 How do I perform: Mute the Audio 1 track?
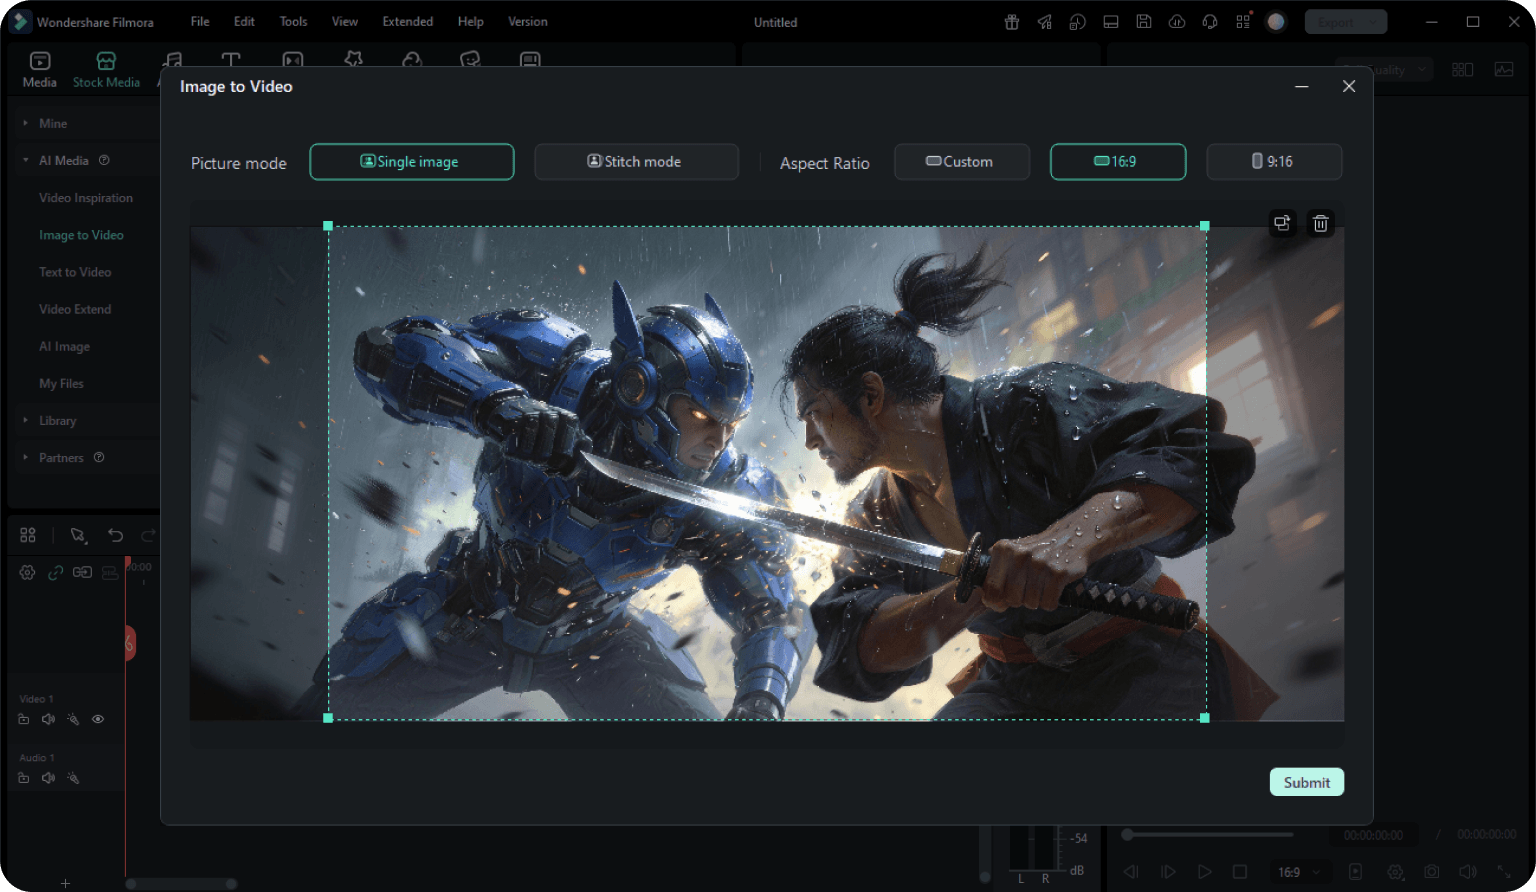coord(48,778)
